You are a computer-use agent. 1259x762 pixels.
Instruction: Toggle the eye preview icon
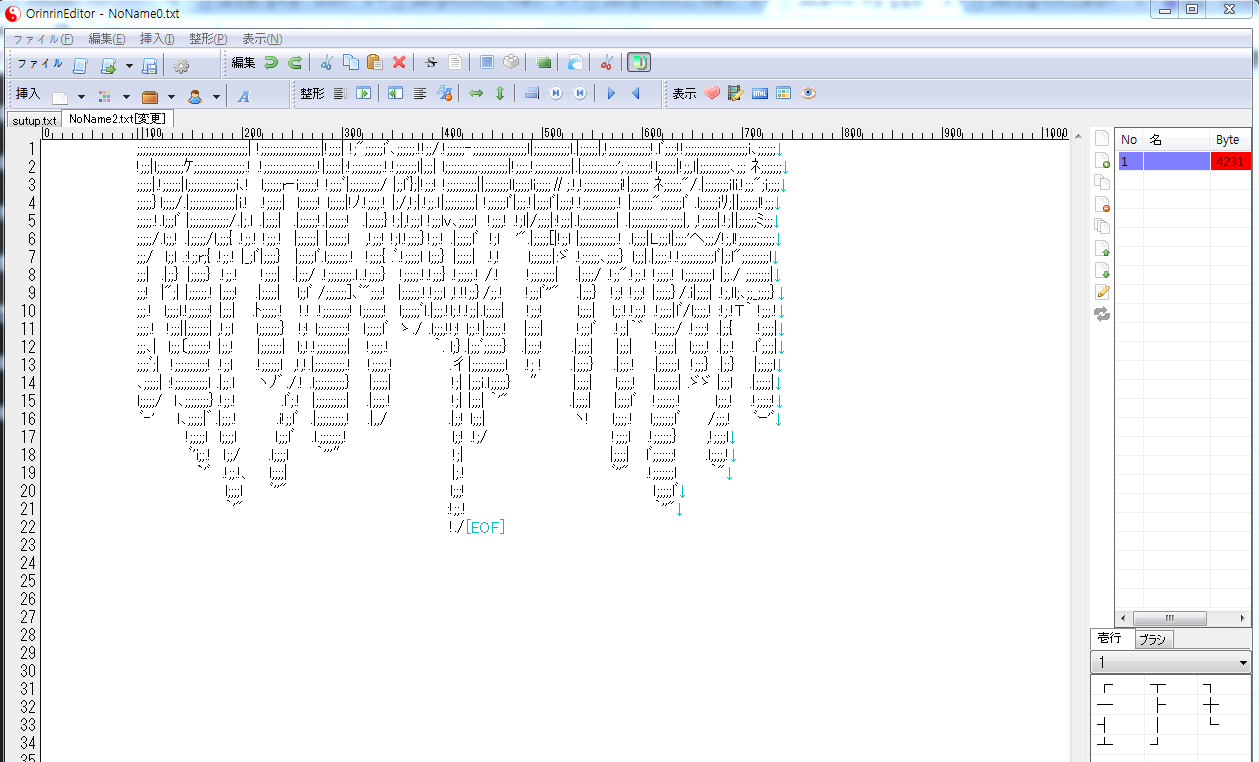[808, 94]
